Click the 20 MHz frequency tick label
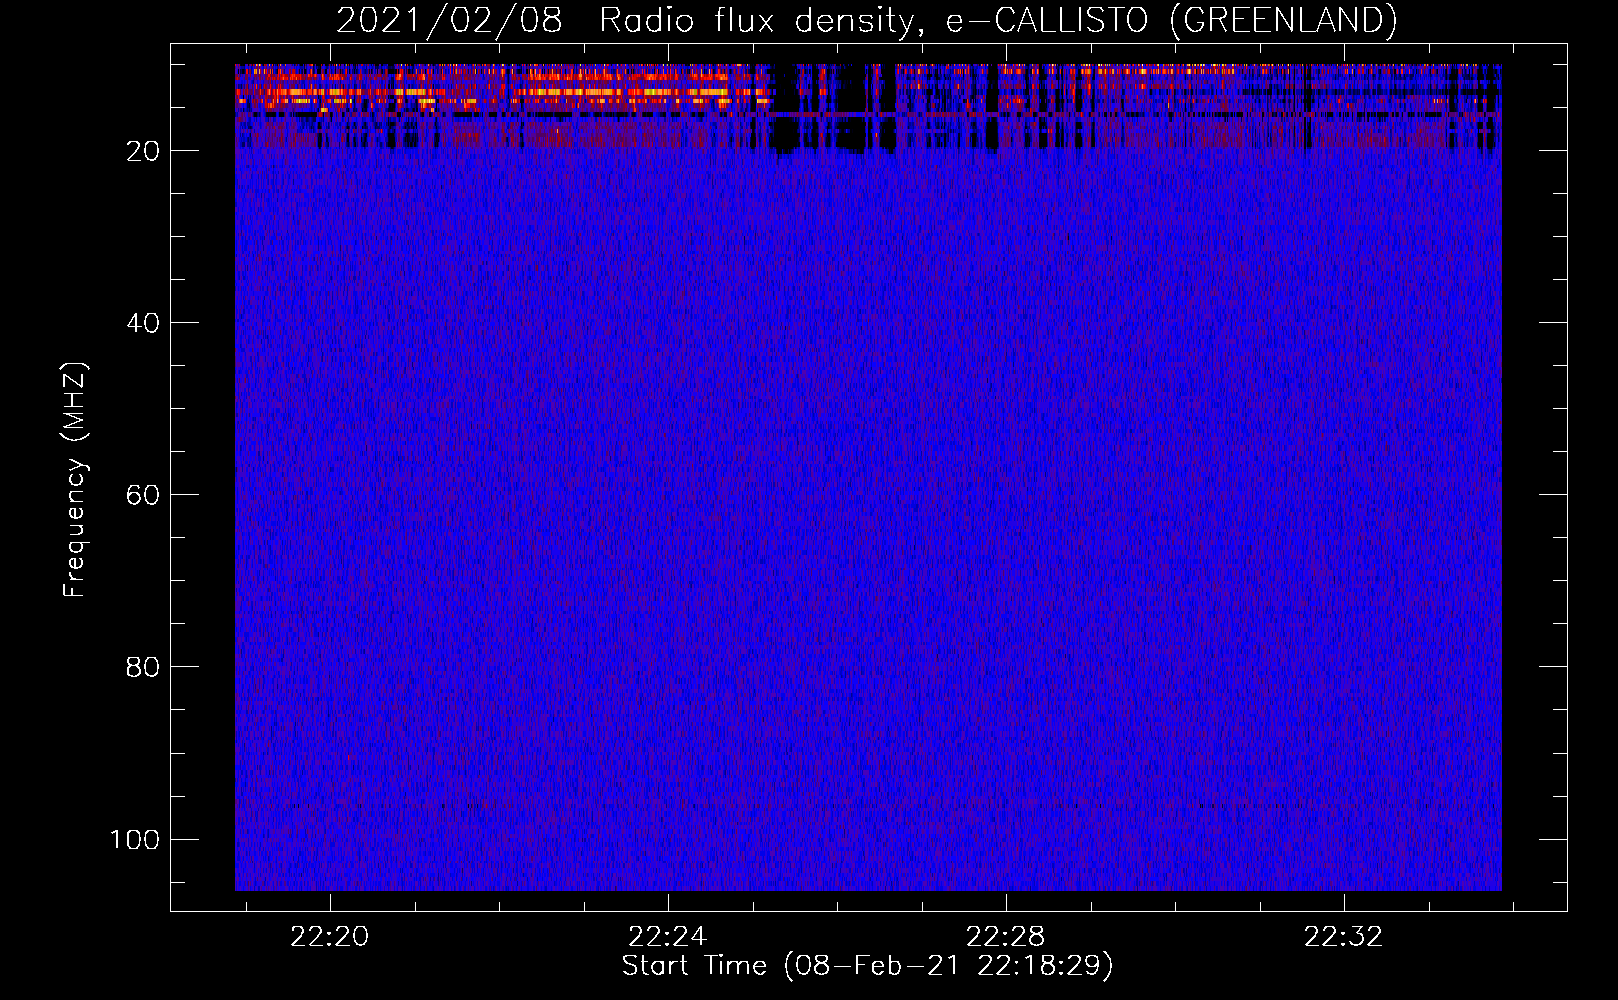The height and width of the screenshot is (1000, 1618). pos(143,151)
